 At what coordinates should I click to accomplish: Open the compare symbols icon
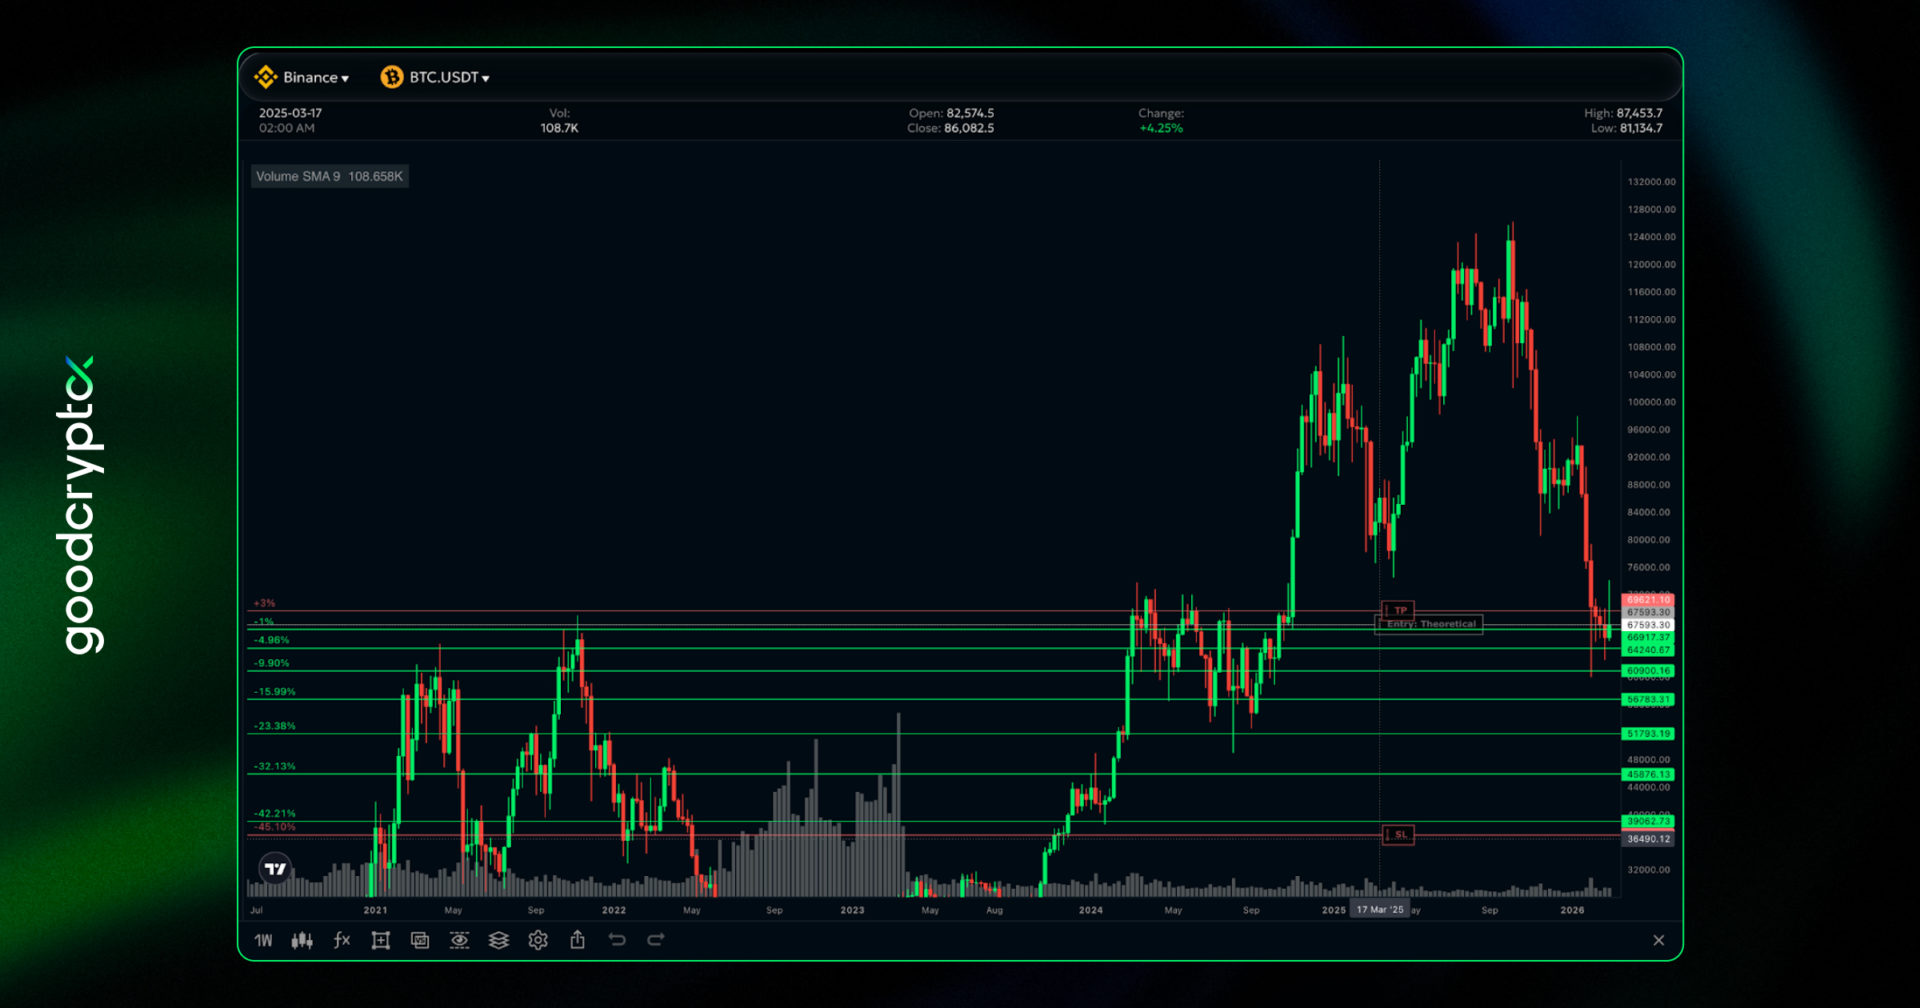[x=420, y=940]
